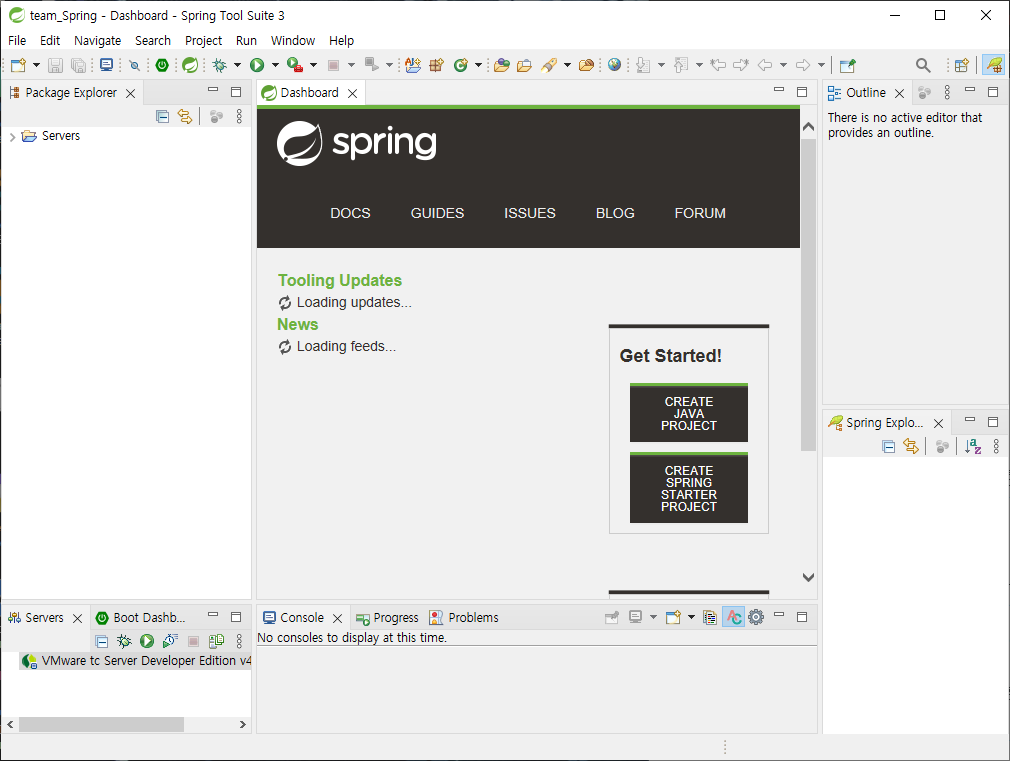Click the New Java Package toolbar icon
Screen dimensions: 1010x761
click(437, 65)
